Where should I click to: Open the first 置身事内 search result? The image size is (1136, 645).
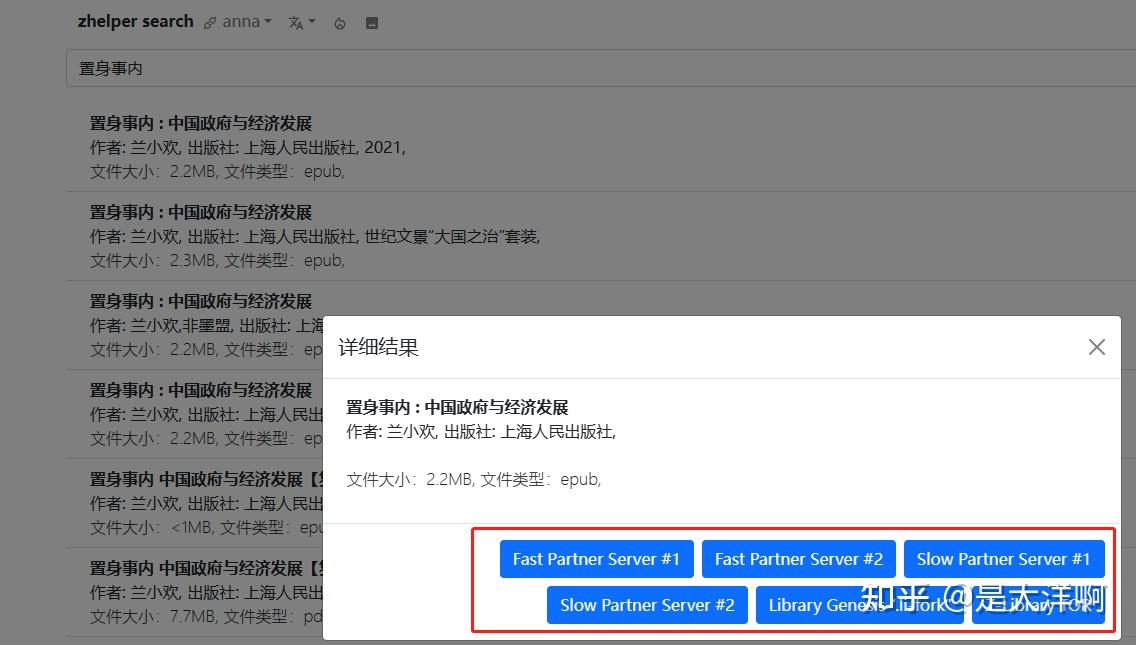pos(199,122)
